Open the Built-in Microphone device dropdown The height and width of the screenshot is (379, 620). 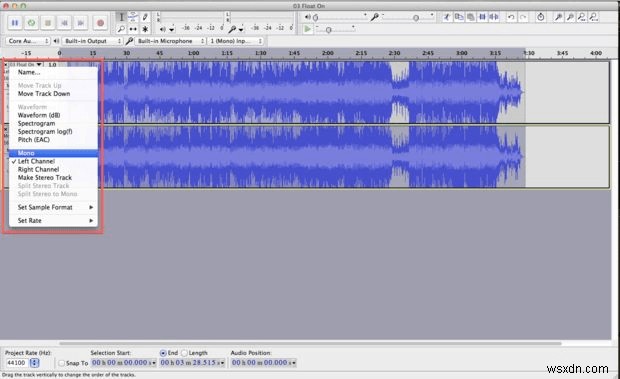pyautogui.click(x=170, y=41)
